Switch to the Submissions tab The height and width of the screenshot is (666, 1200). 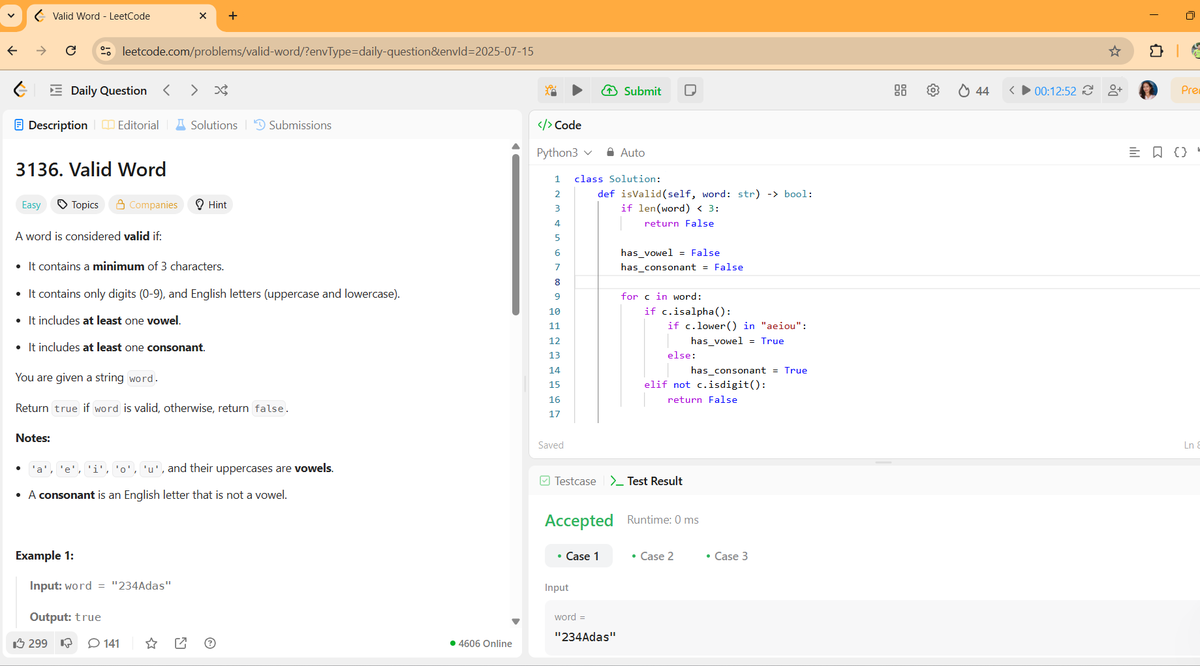point(292,125)
